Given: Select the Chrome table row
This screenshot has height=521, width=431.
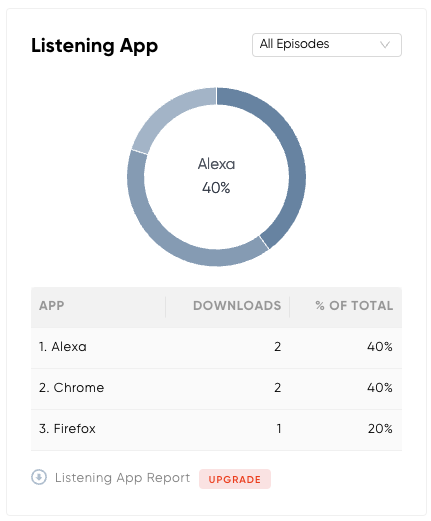Looking at the screenshot, I should point(216,389).
